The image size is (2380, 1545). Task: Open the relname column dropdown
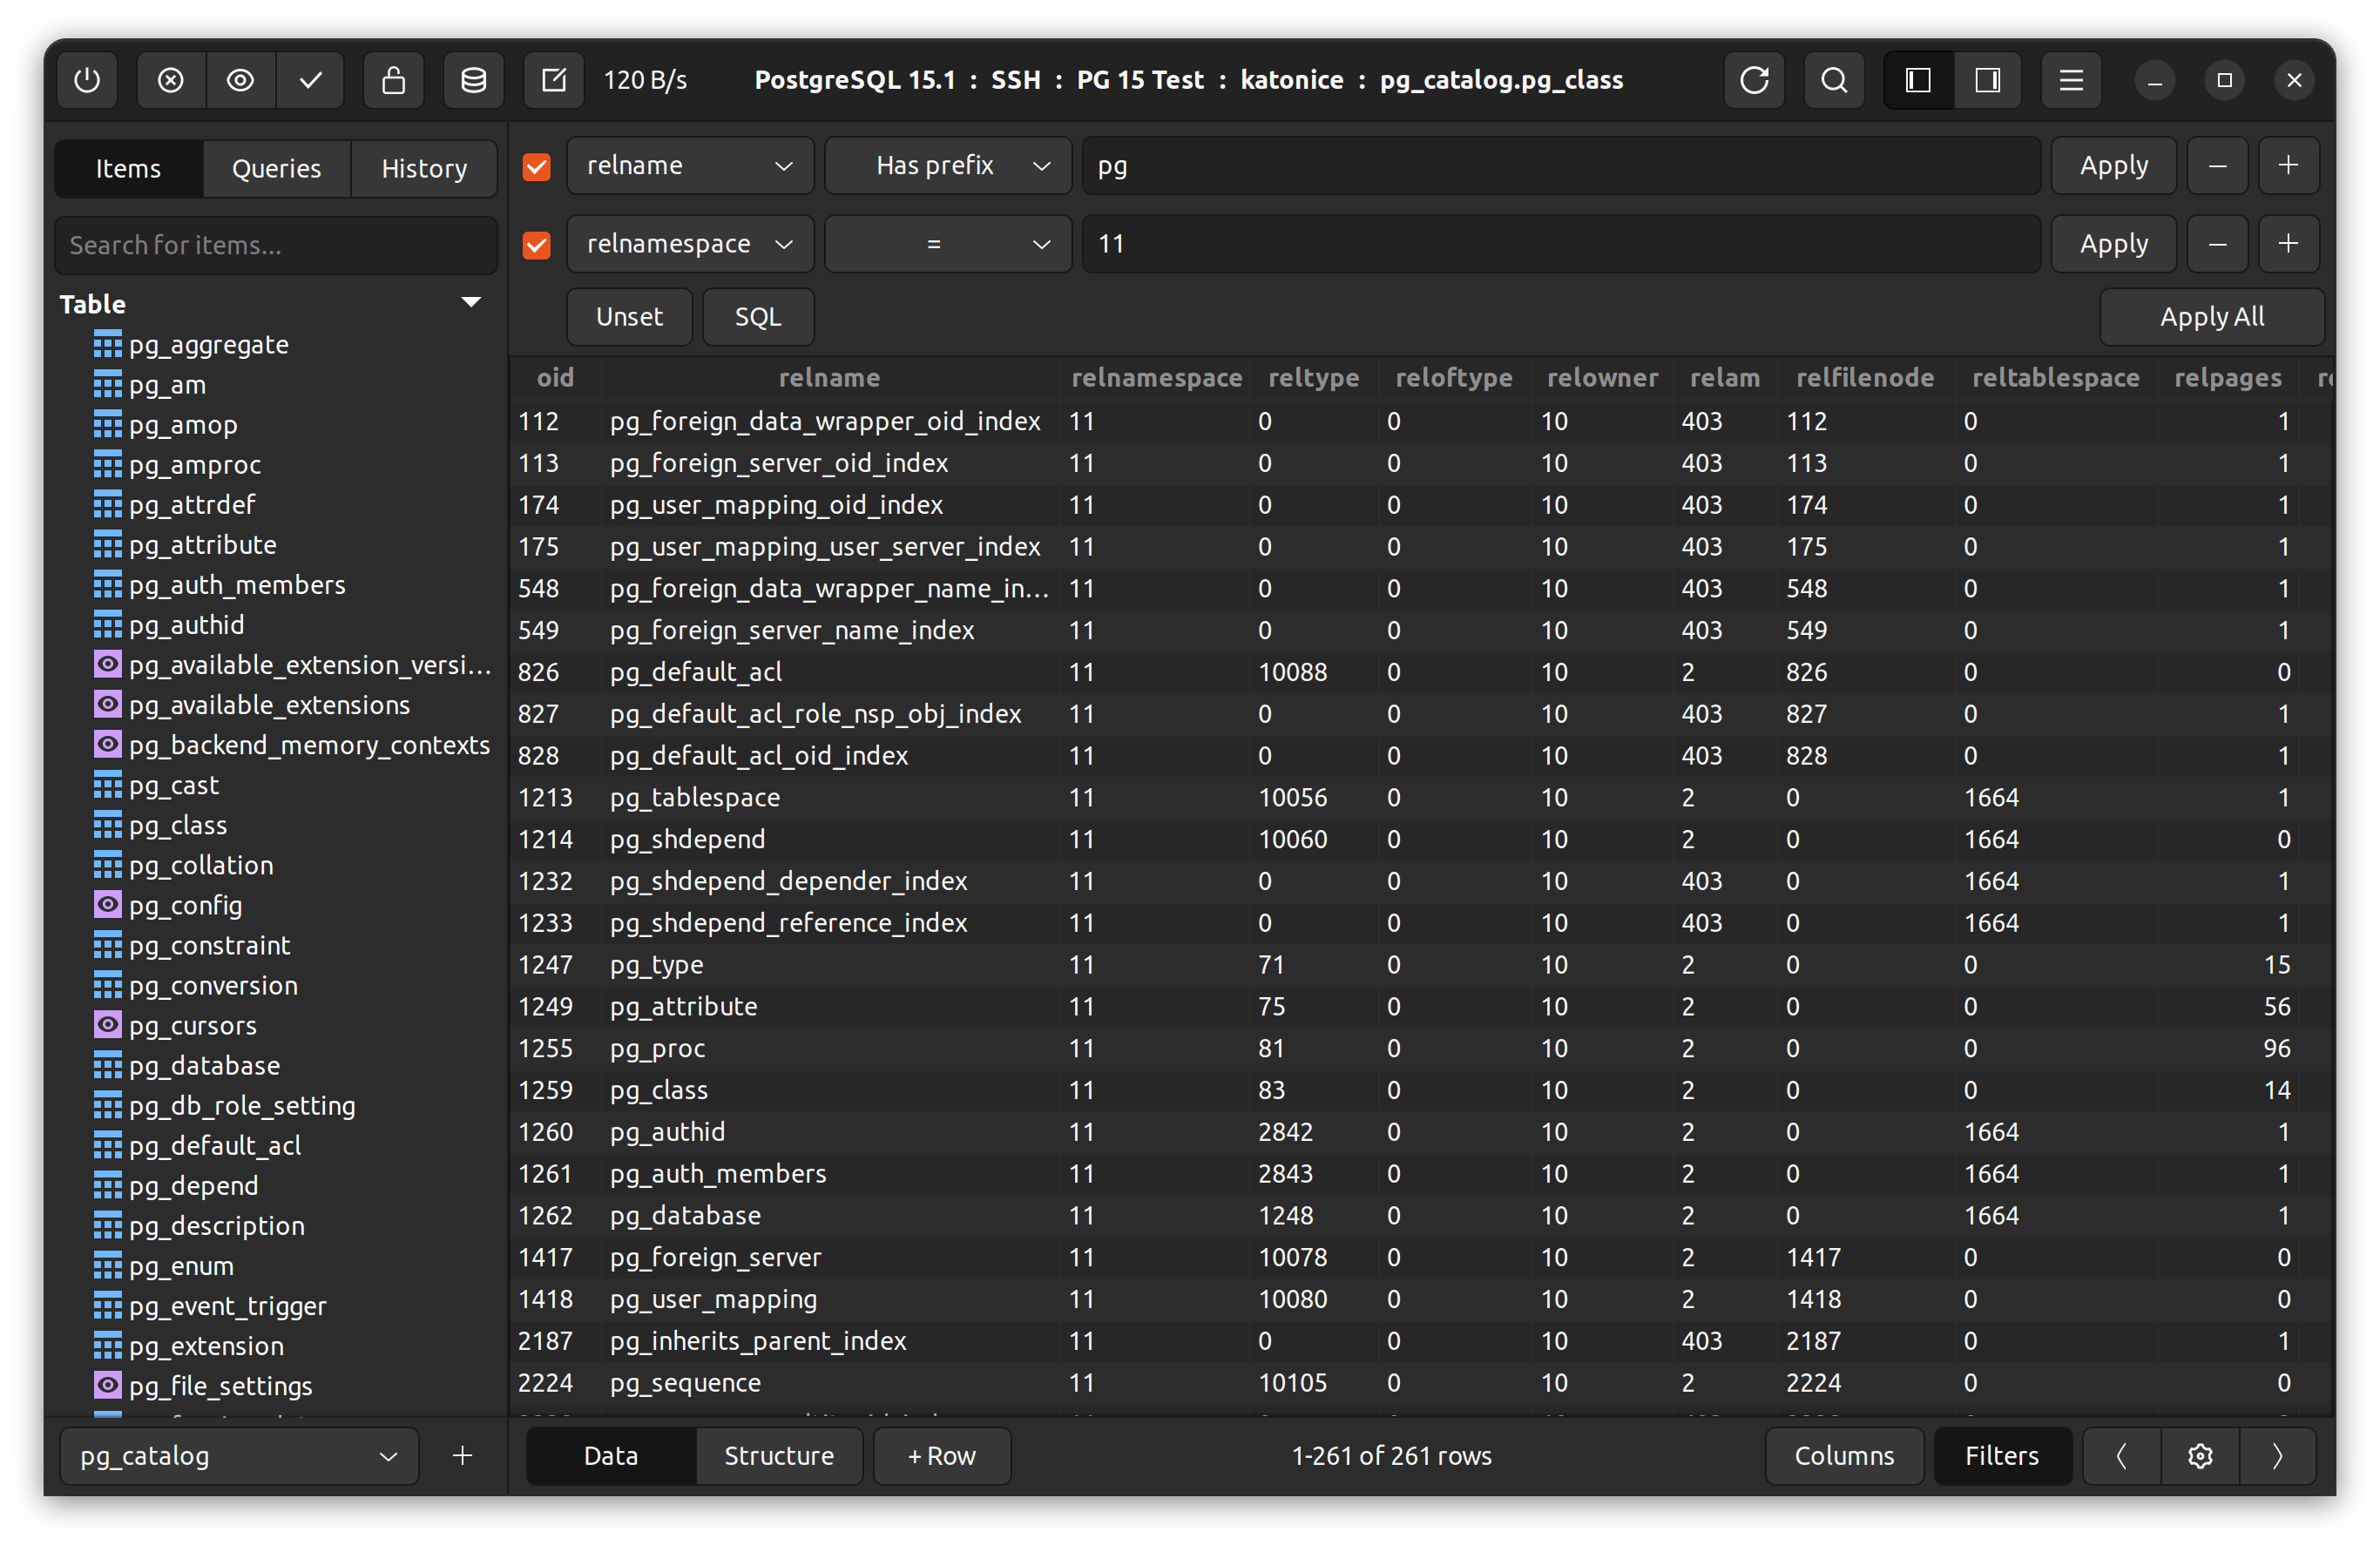(x=690, y=166)
